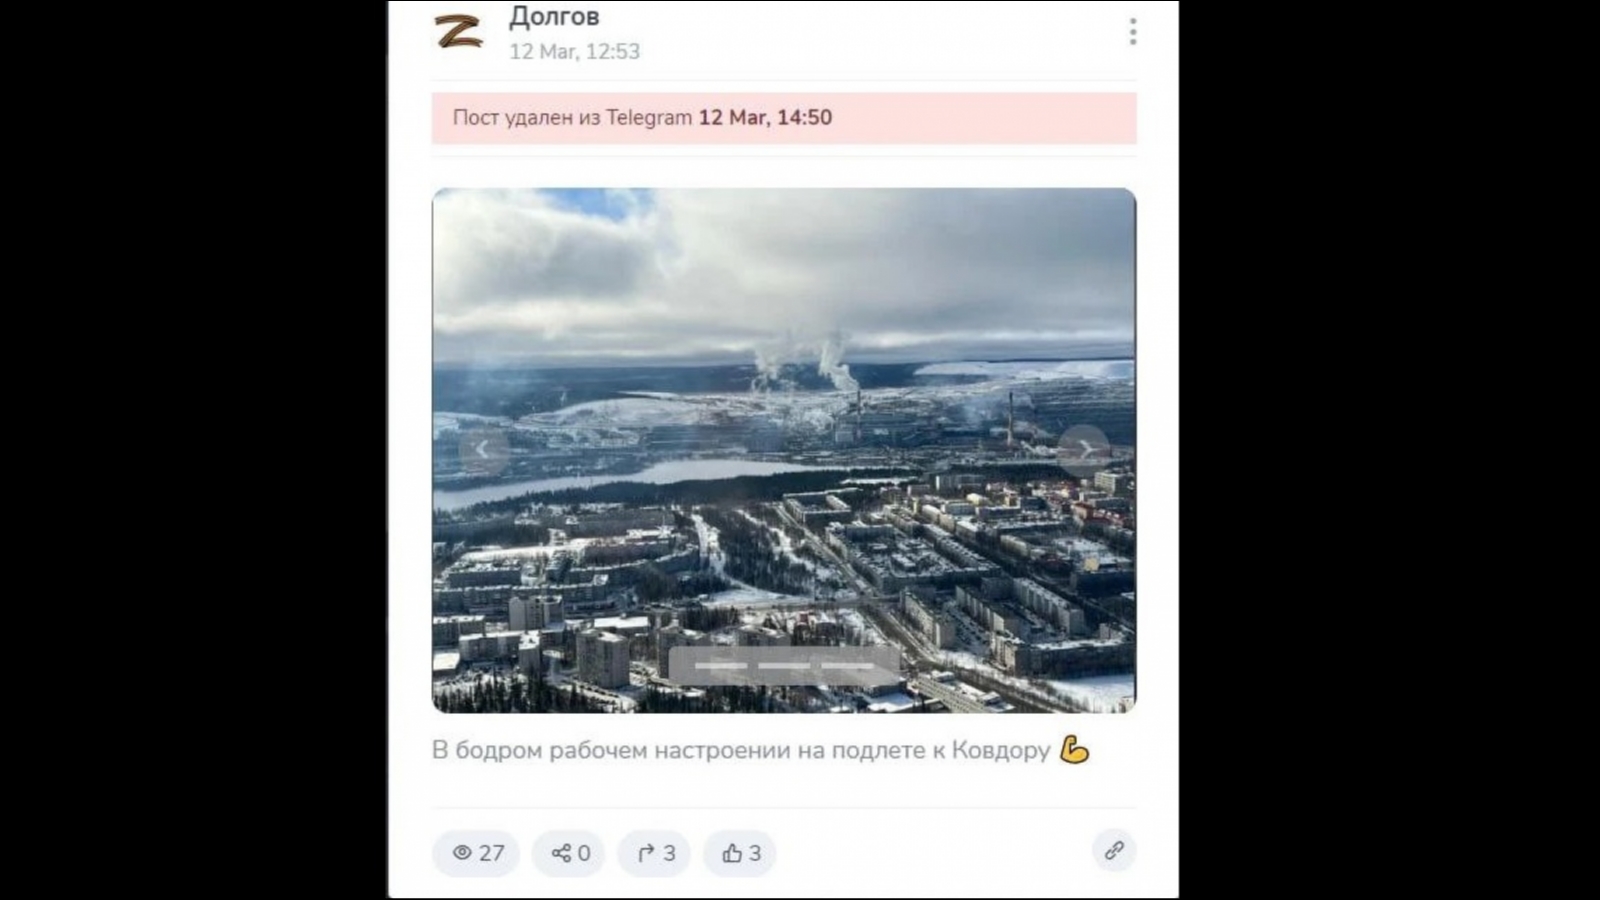Screen dimensions: 1600x900
Task: Click the flexed bicep emoji in caption
Action: click(x=1074, y=750)
